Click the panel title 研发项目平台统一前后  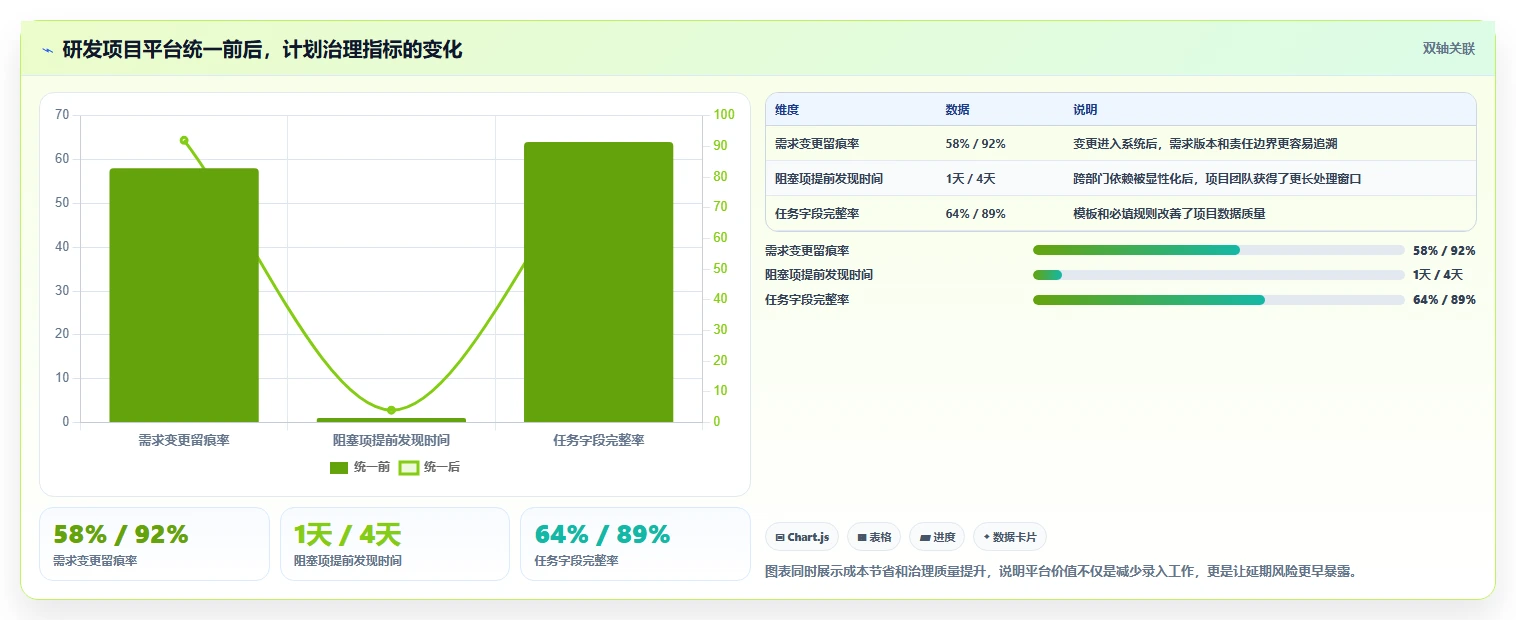(x=262, y=50)
